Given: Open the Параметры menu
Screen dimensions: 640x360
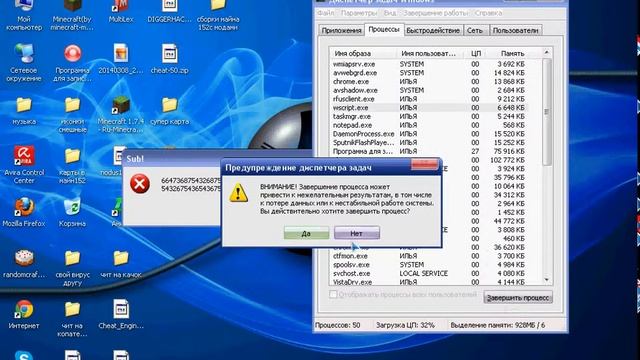Looking at the screenshot, I should click(x=359, y=13).
